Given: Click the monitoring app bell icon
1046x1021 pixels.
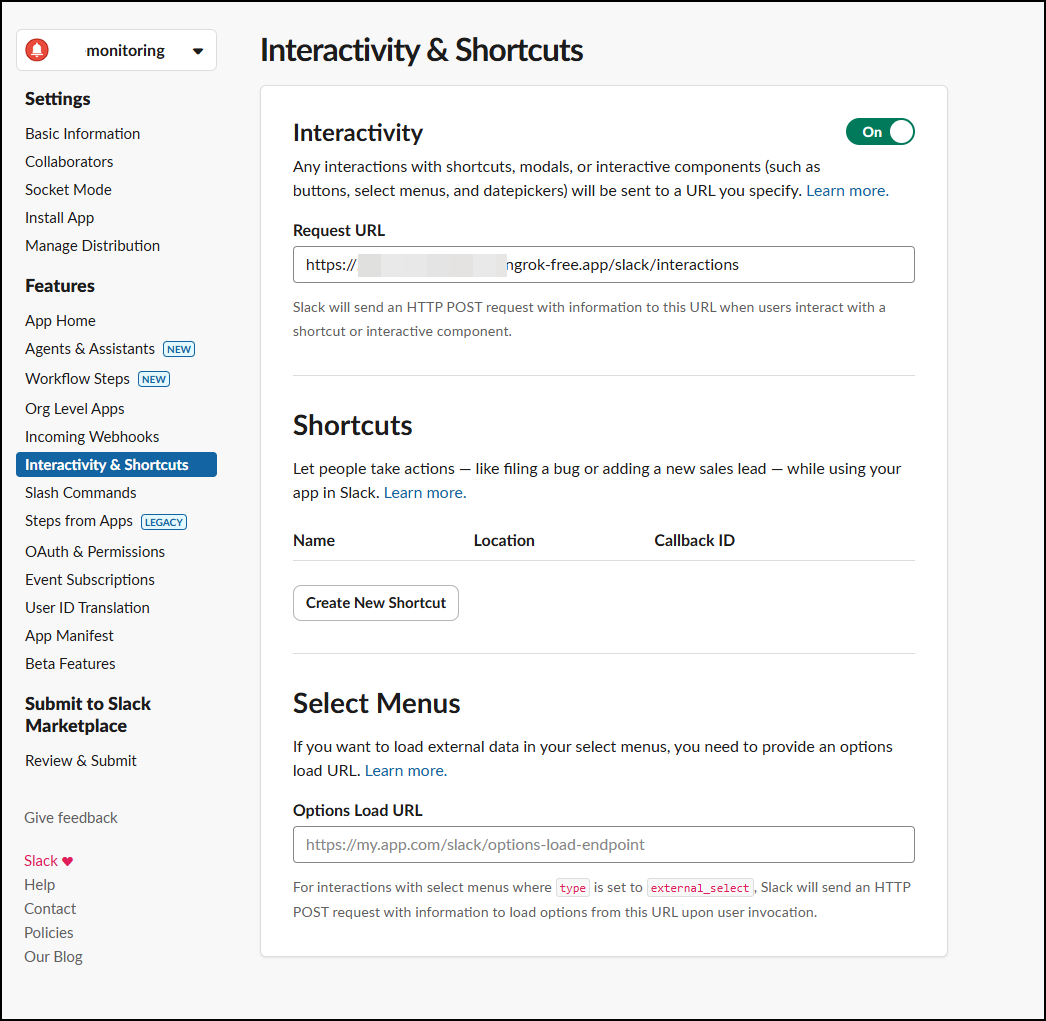Looking at the screenshot, I should click(x=37, y=50).
